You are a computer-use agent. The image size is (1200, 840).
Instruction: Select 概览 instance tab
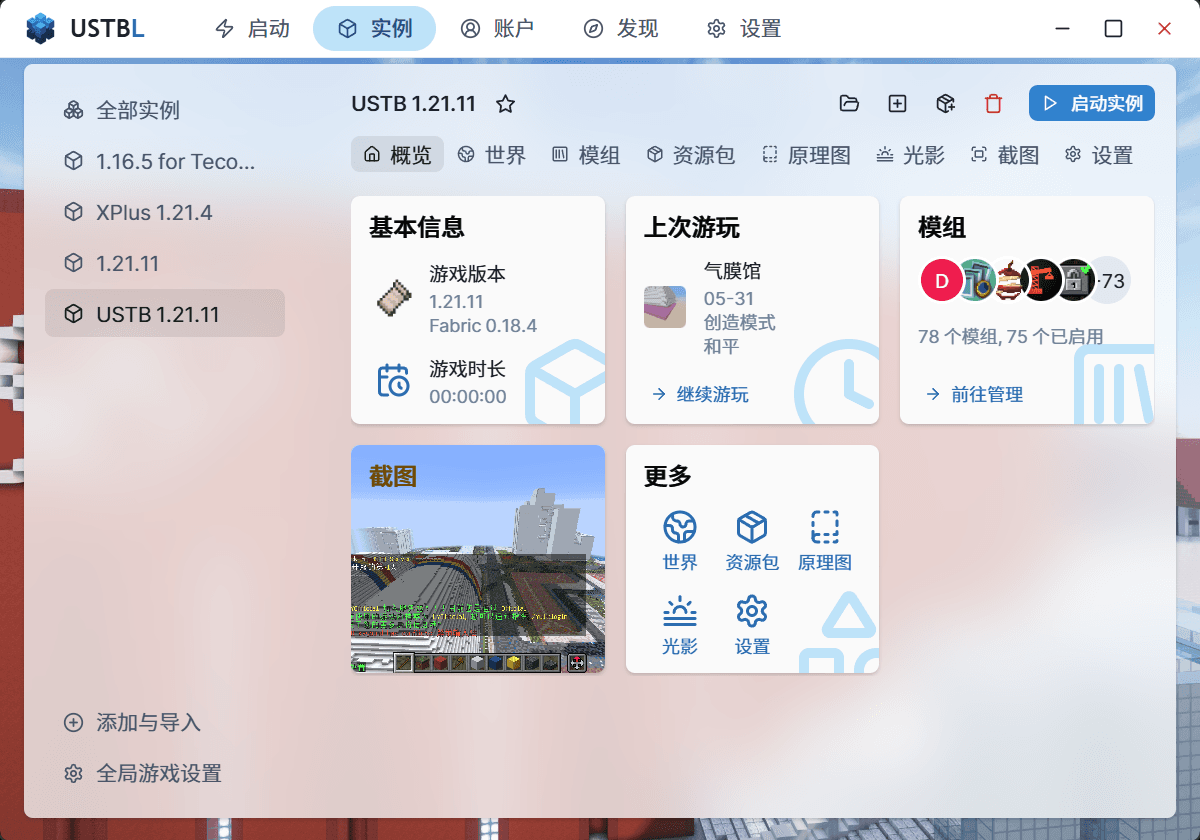(397, 155)
